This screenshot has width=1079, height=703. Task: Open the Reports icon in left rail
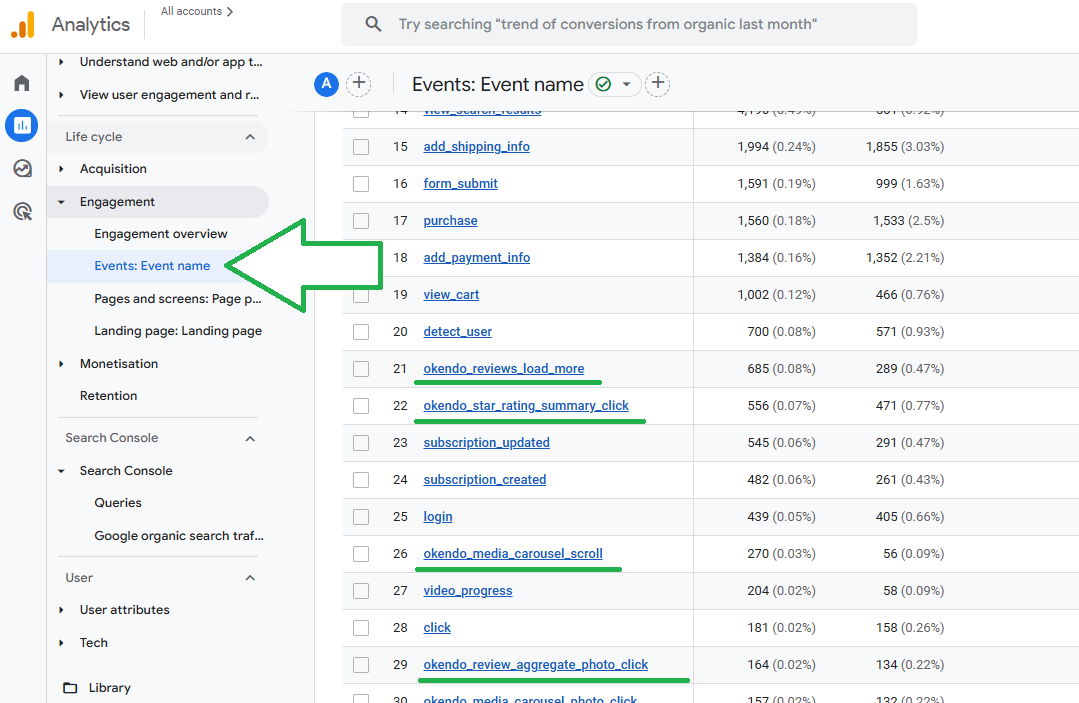coord(22,125)
